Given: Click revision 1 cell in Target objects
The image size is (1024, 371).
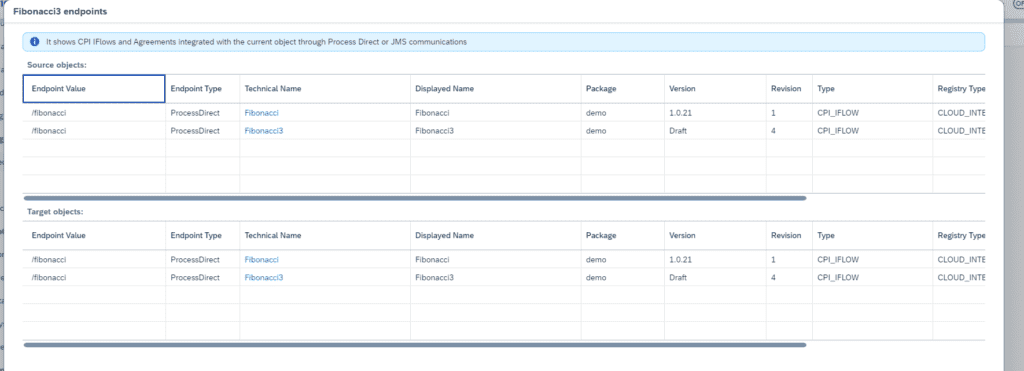Looking at the screenshot, I should point(789,259).
